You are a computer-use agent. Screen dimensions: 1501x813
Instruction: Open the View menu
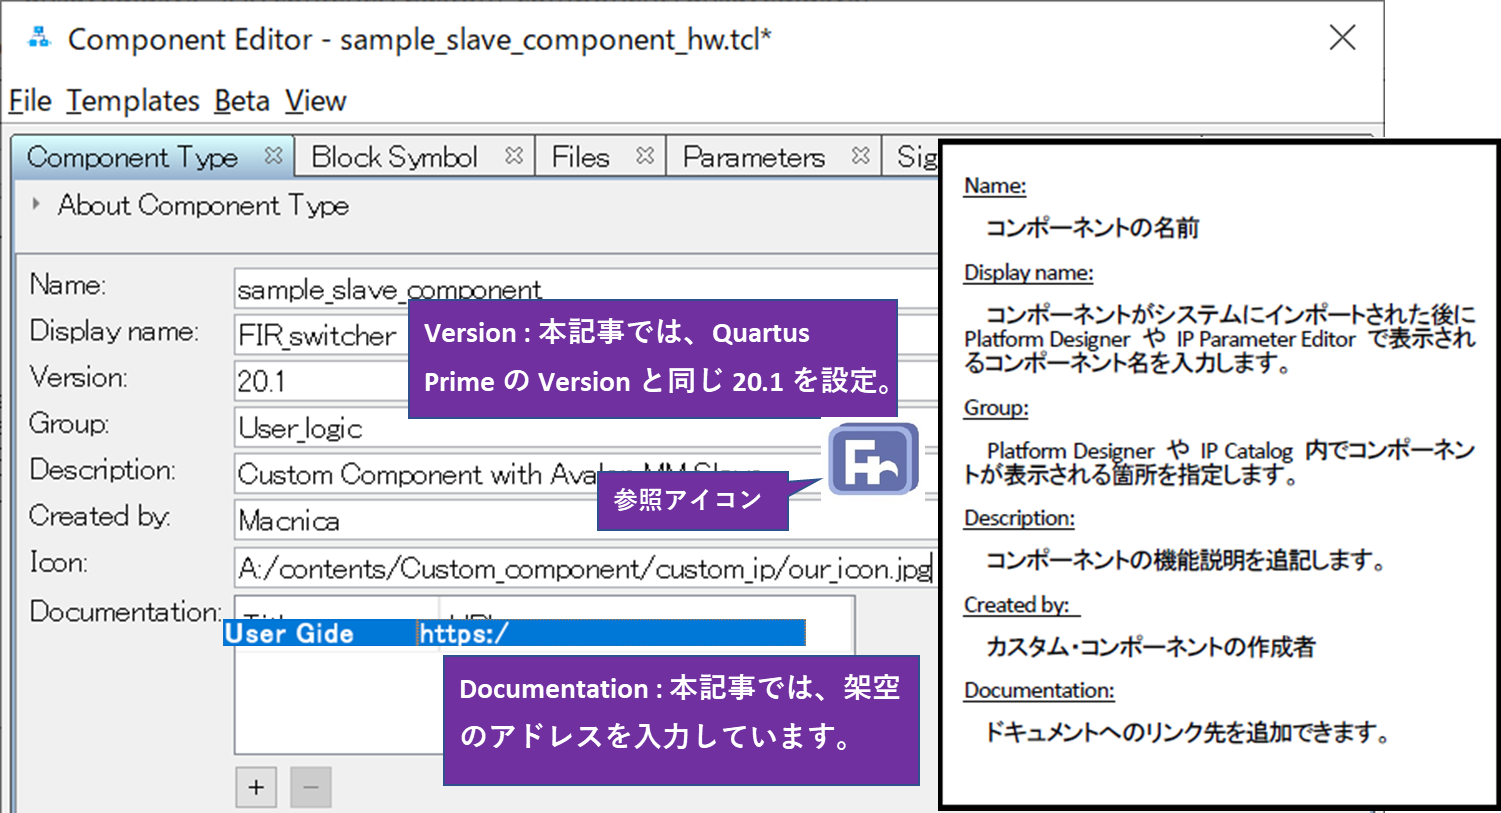coord(315,100)
